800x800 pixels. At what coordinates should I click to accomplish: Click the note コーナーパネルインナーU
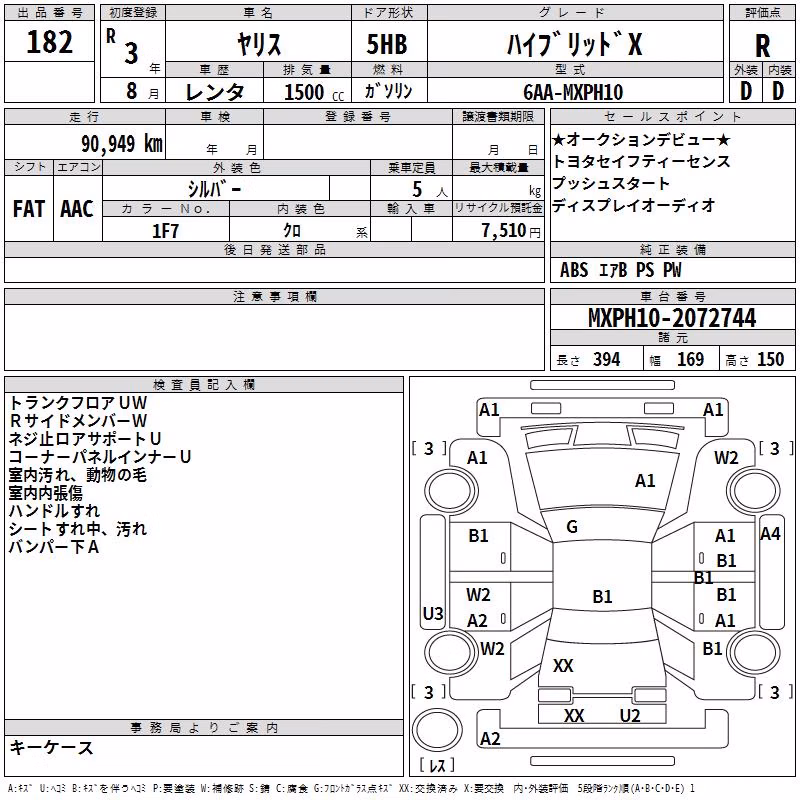[99, 457]
